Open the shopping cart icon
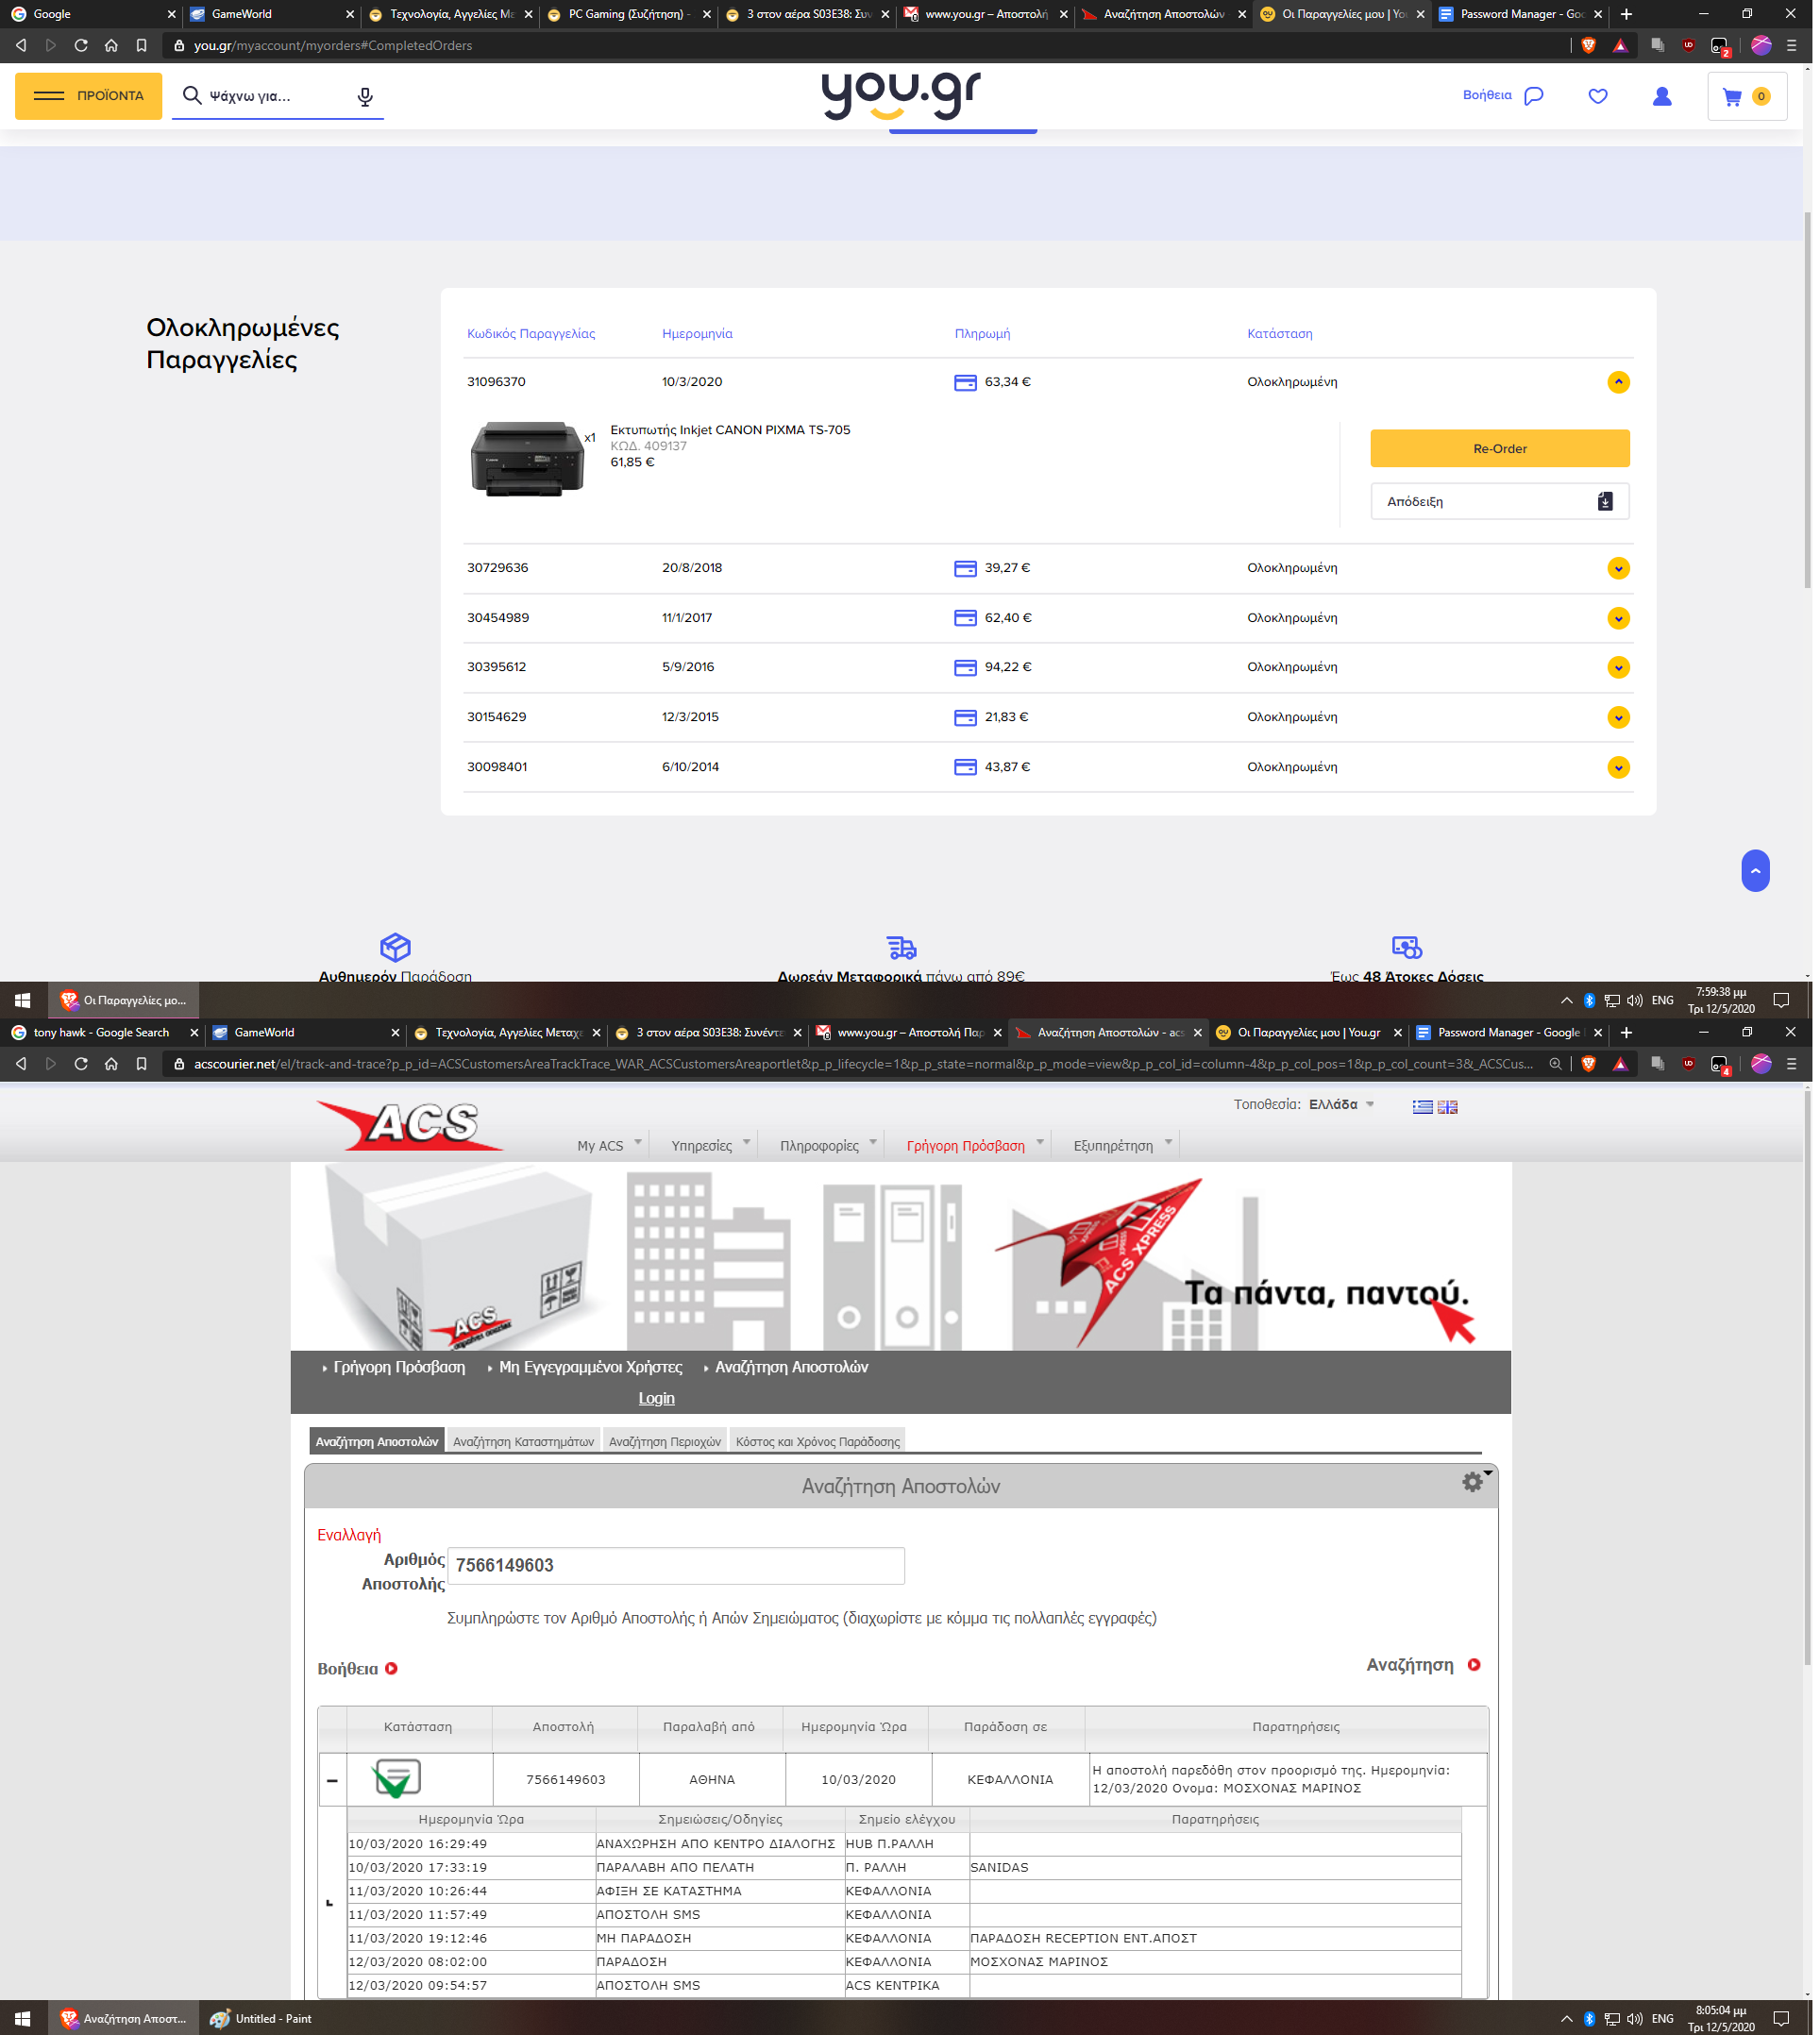Image resolution: width=1820 pixels, height=2035 pixels. [1746, 96]
